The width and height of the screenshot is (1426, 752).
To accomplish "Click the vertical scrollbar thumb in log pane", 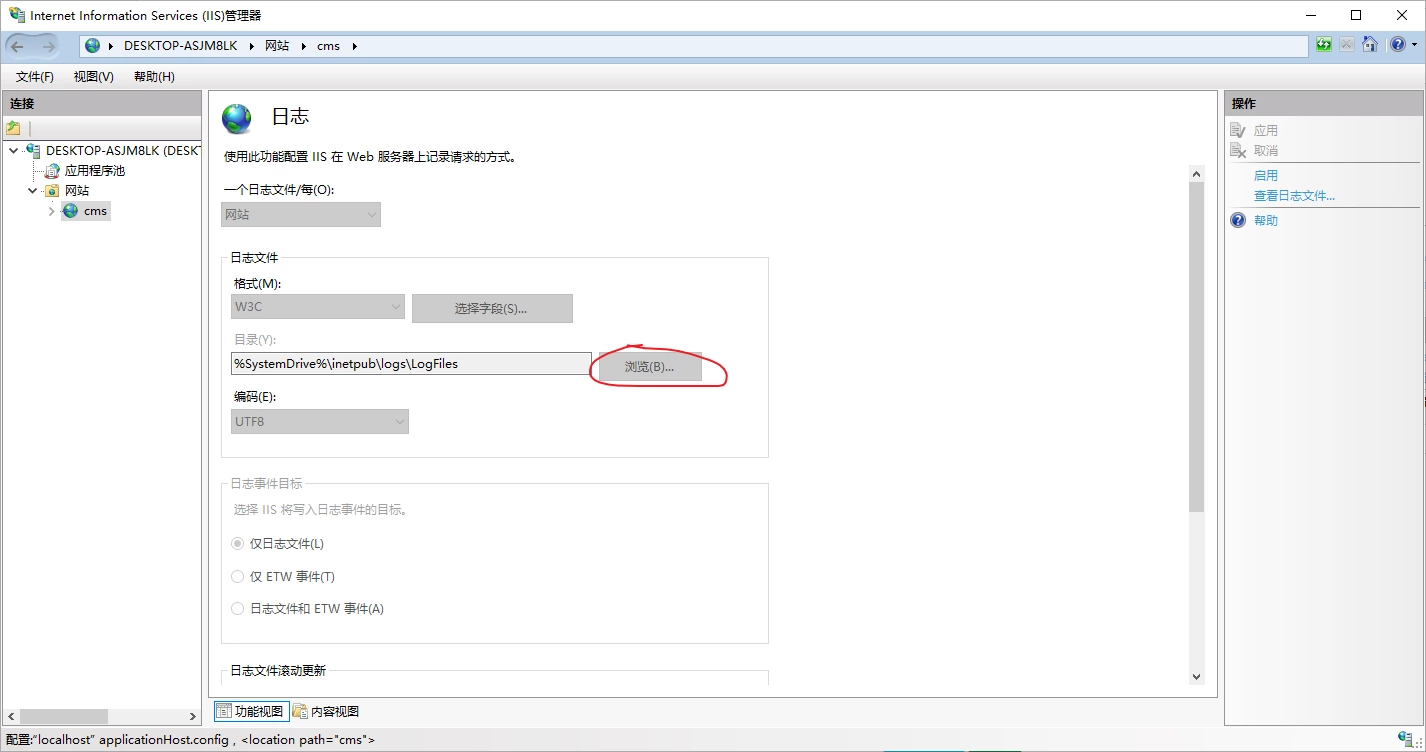I will pos(1197,348).
